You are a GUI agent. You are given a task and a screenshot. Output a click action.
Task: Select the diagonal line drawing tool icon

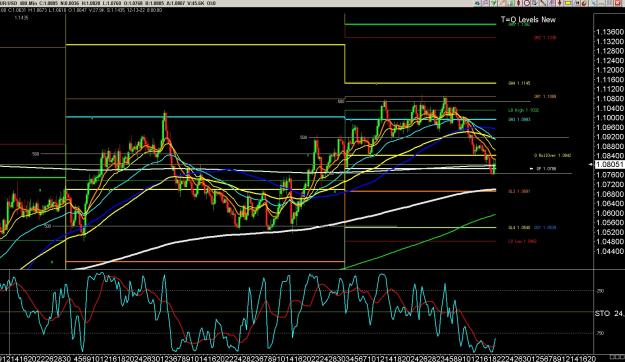[x=542, y=3]
